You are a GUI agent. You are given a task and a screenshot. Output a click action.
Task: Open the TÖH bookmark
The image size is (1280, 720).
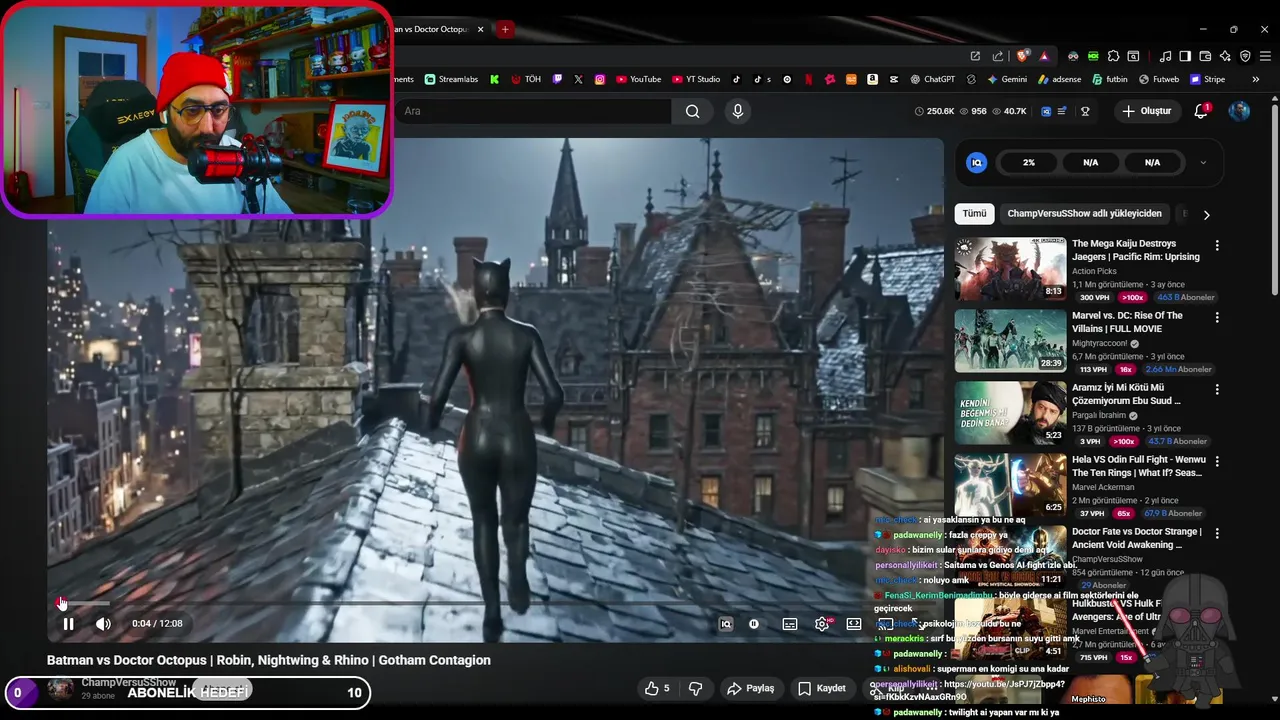(x=526, y=79)
